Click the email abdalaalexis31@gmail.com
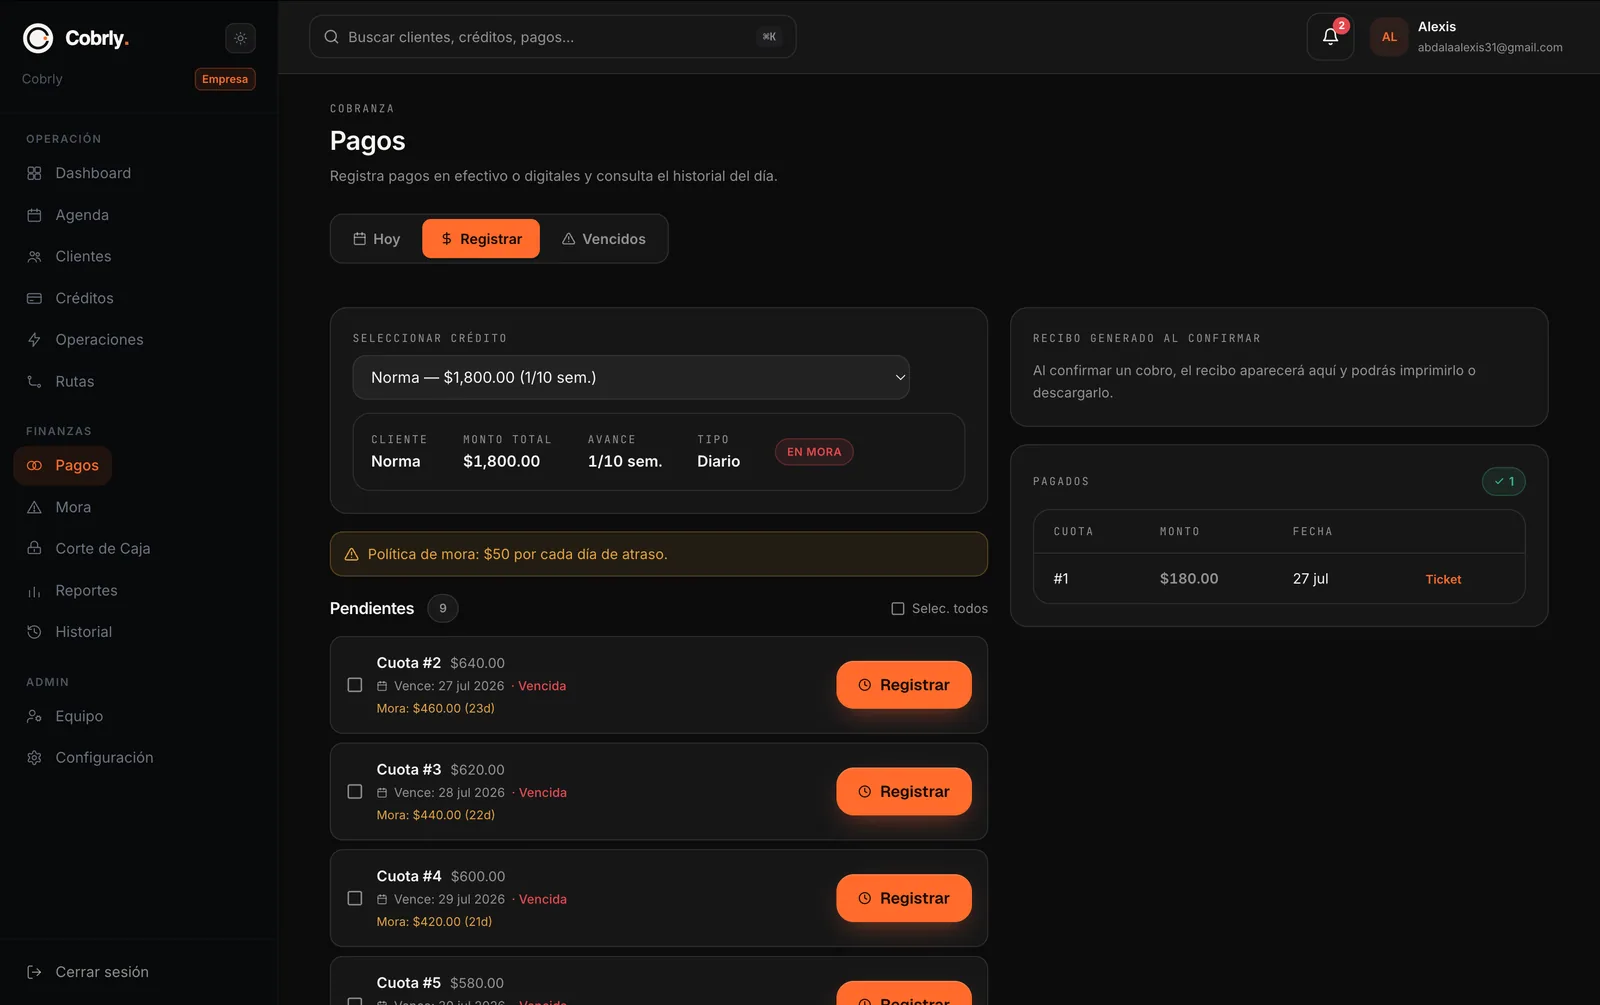The image size is (1600, 1005). (x=1490, y=47)
